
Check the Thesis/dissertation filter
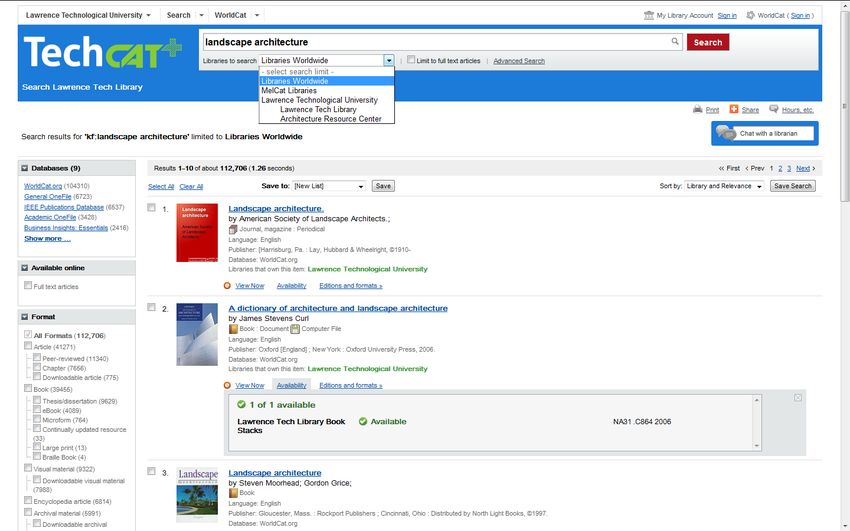[37, 400]
